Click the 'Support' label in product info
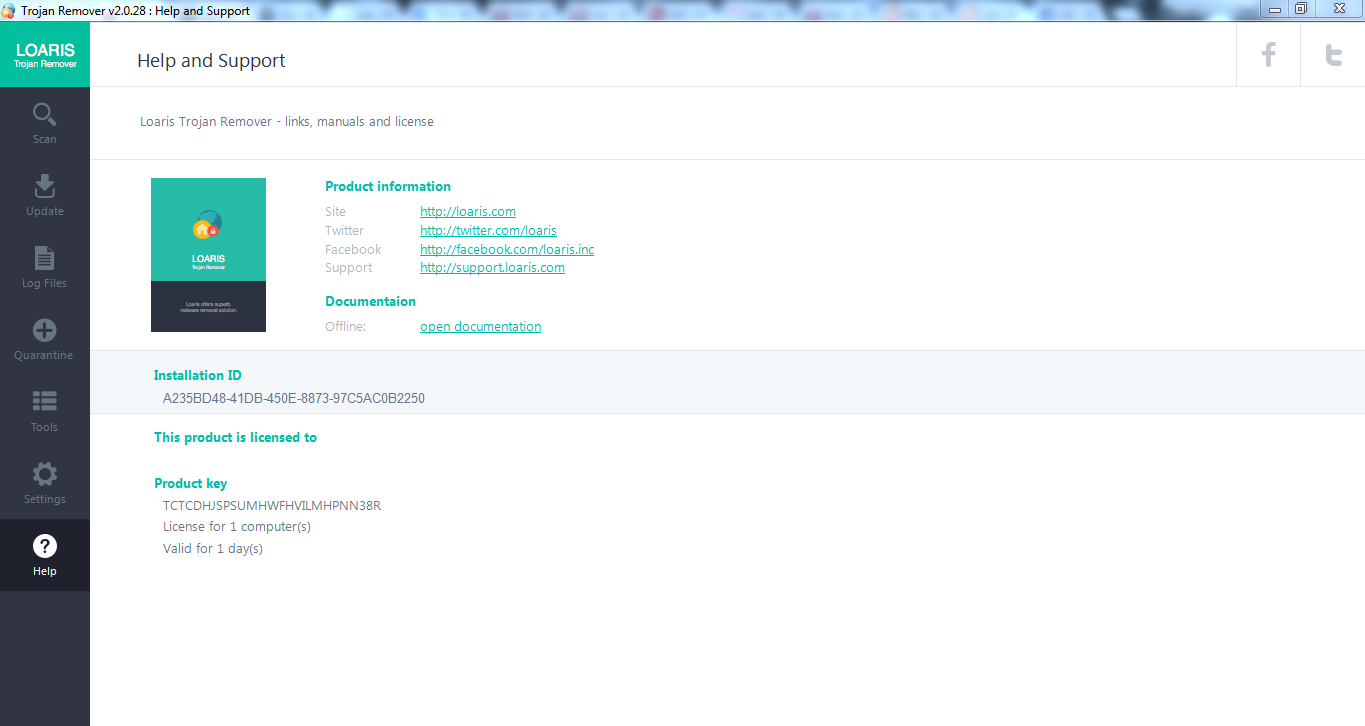Screen dimensions: 1365x726 point(348,268)
